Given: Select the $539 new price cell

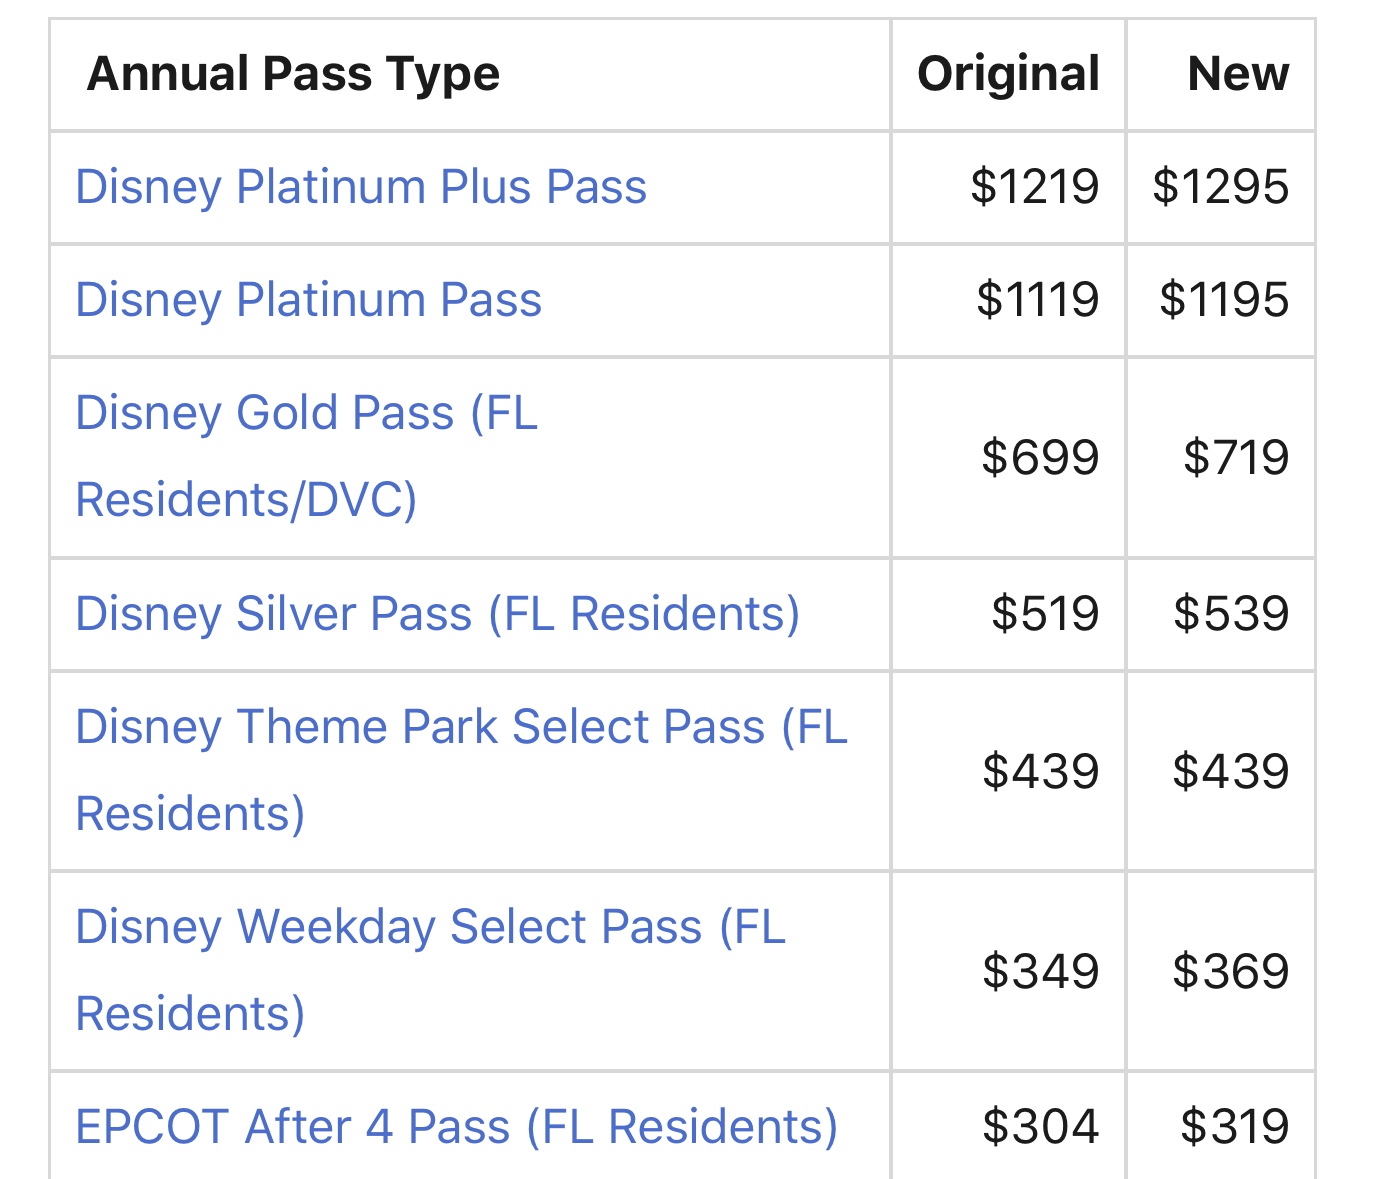Looking at the screenshot, I should tap(1231, 614).
